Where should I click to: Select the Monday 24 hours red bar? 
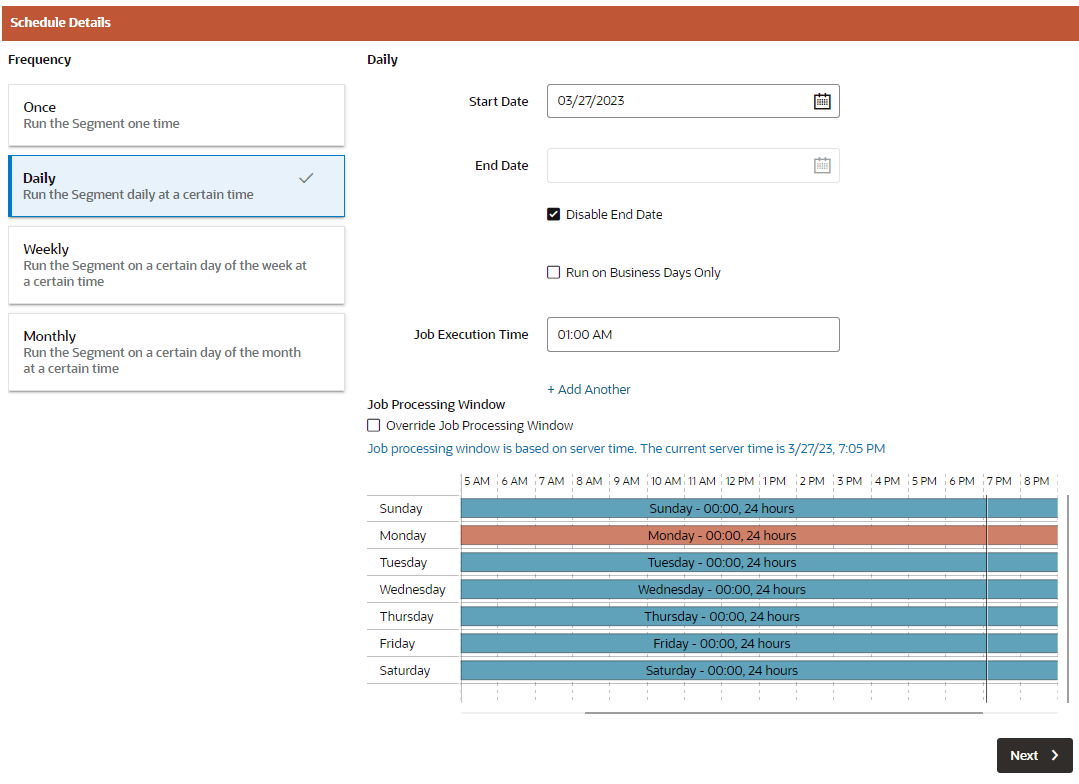tap(759, 536)
